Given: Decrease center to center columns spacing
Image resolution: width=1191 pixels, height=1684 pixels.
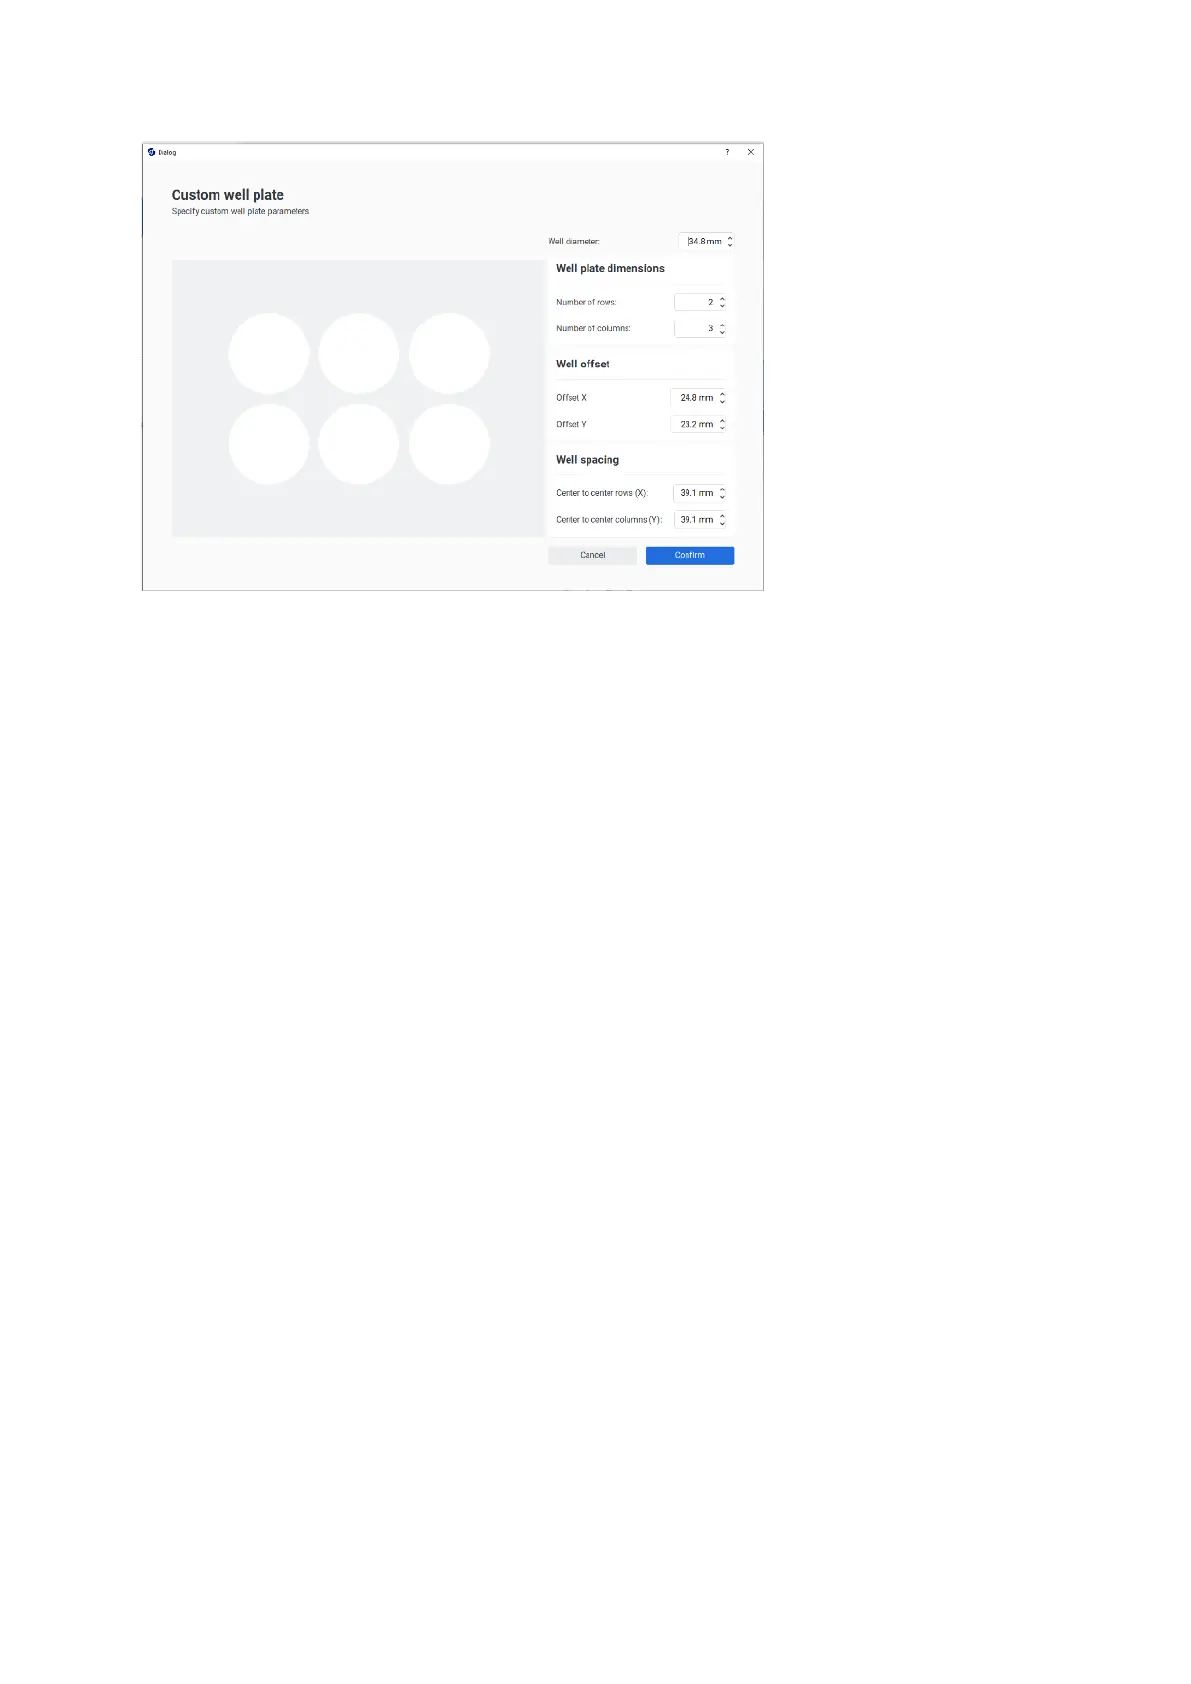Looking at the screenshot, I should [x=722, y=523].
